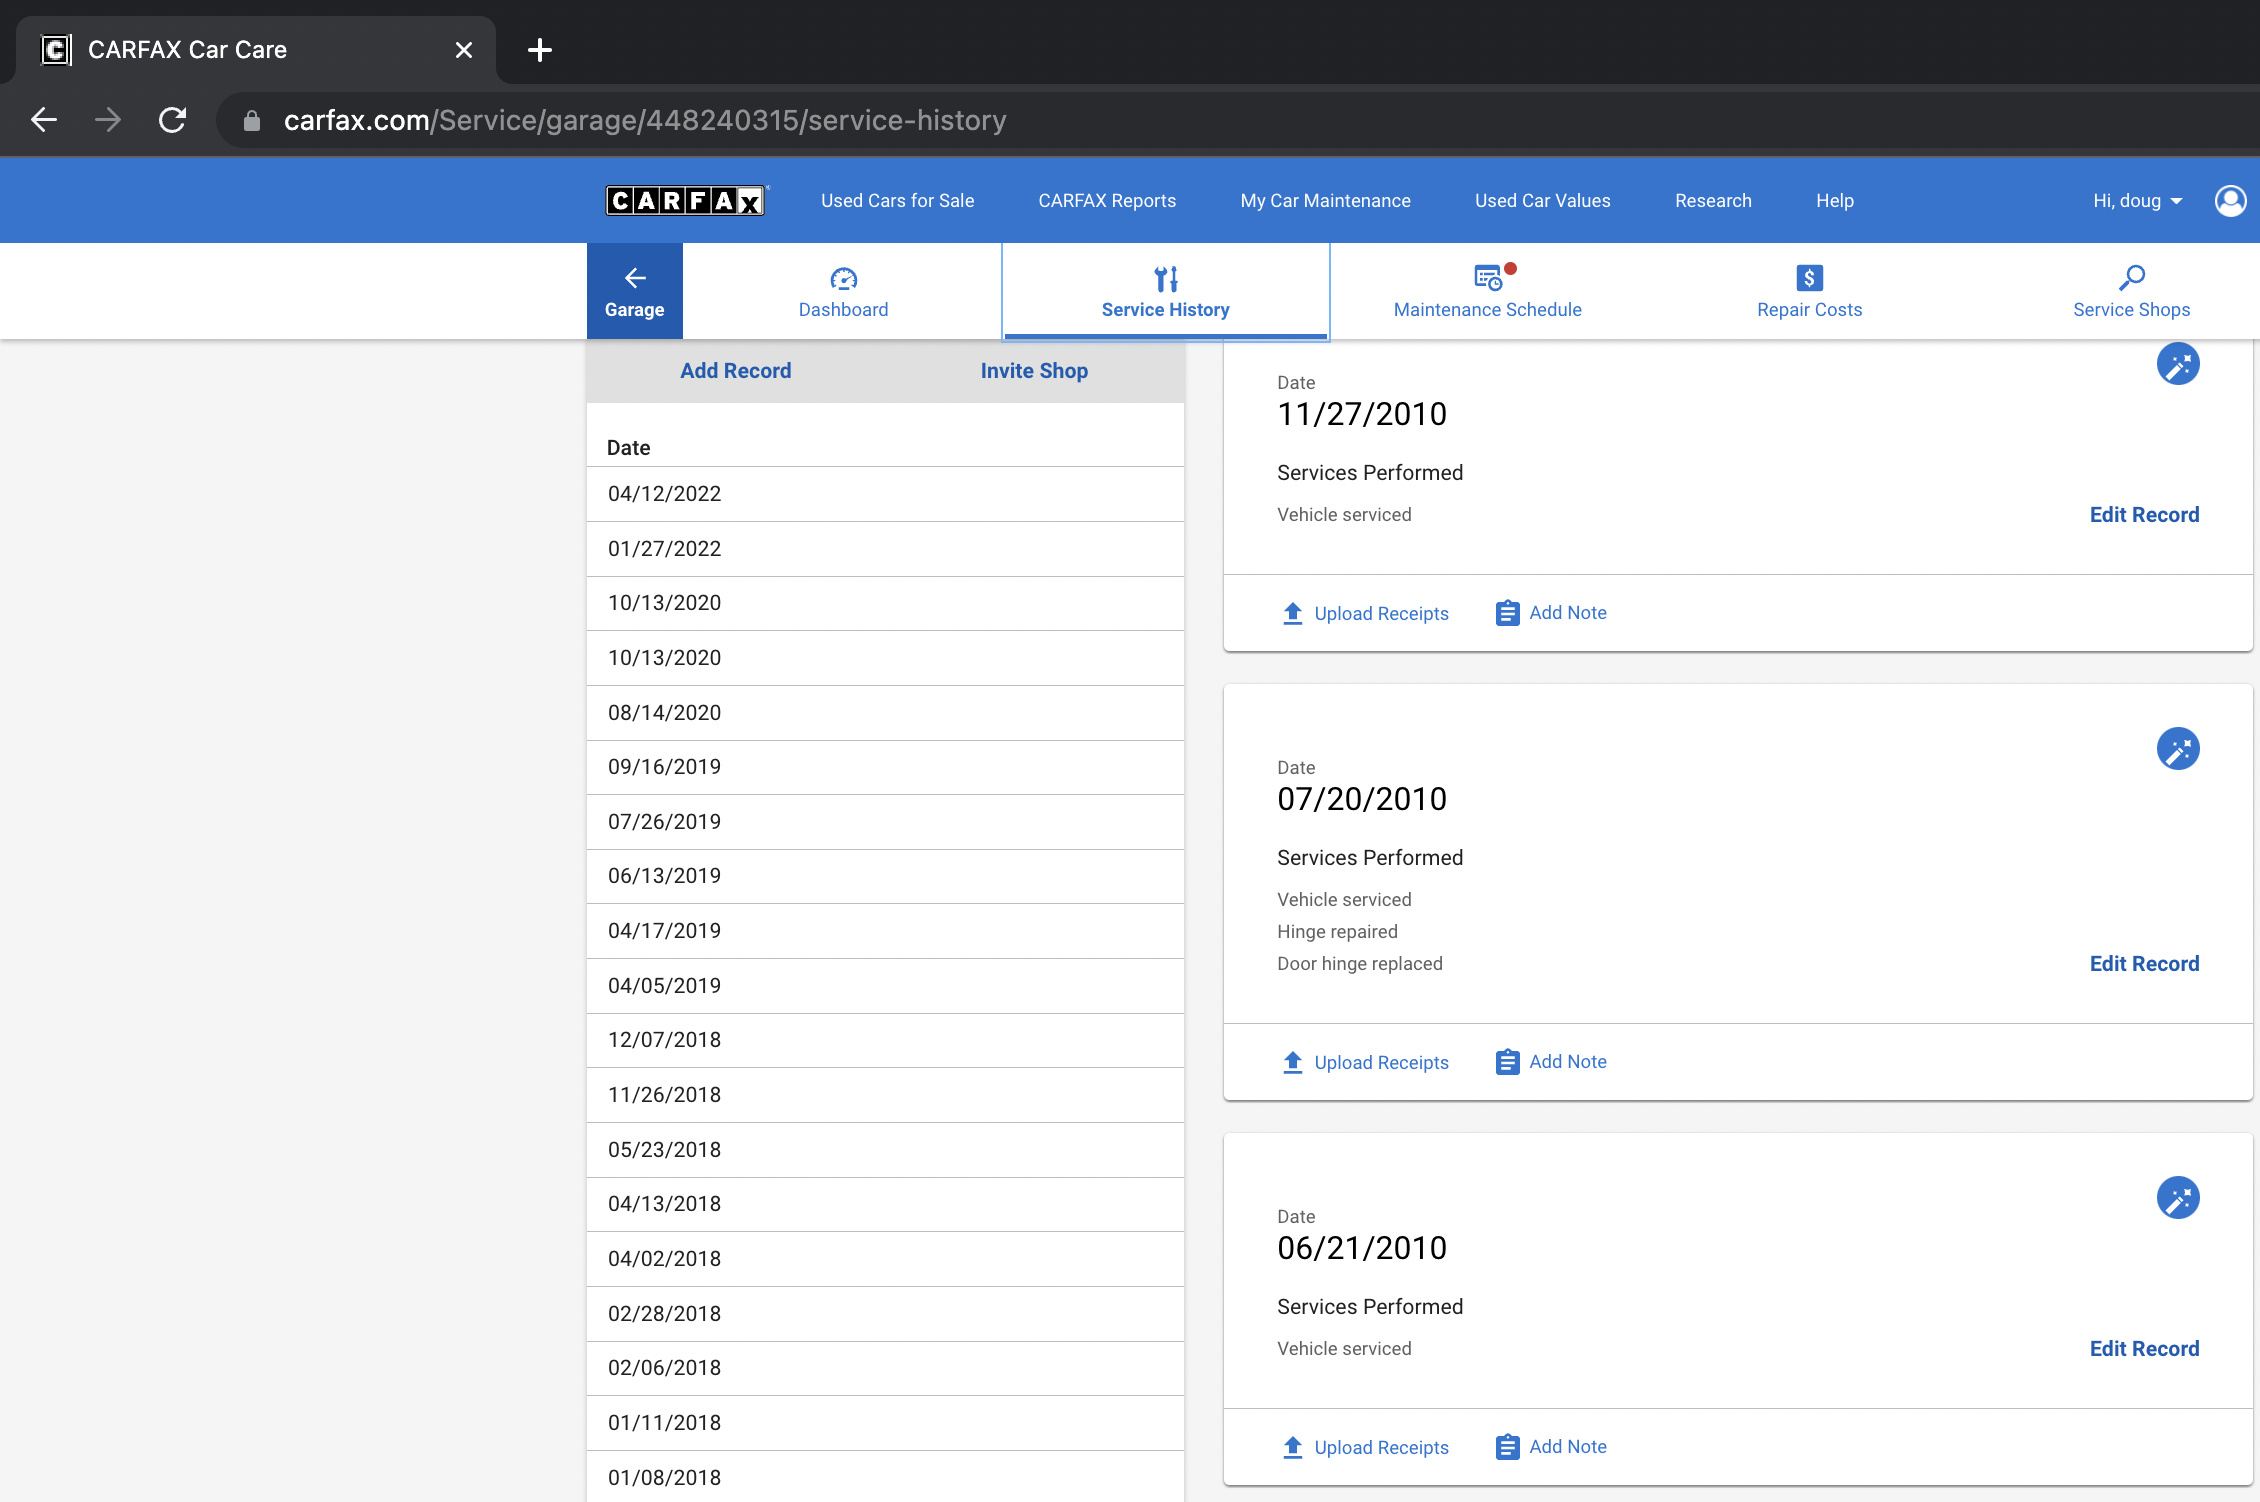Click the Garage back arrow icon

(635, 277)
